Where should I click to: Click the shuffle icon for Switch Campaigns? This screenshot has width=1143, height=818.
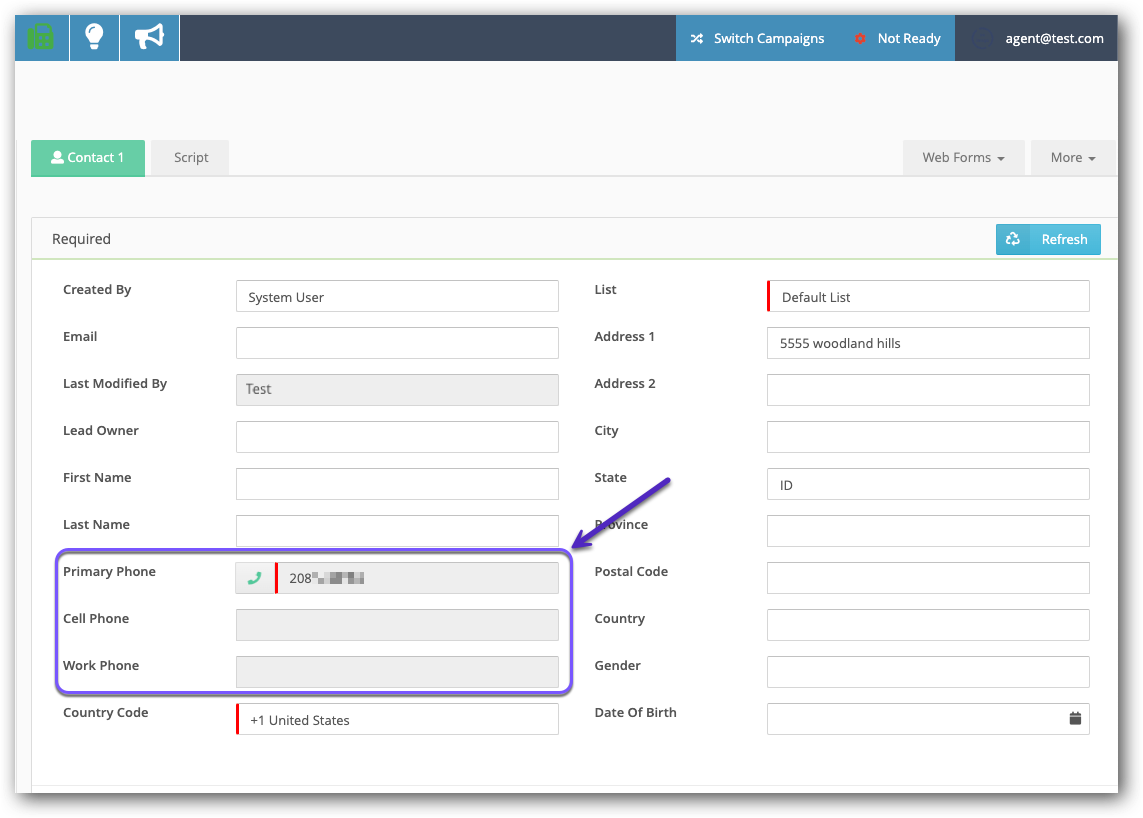tap(697, 39)
